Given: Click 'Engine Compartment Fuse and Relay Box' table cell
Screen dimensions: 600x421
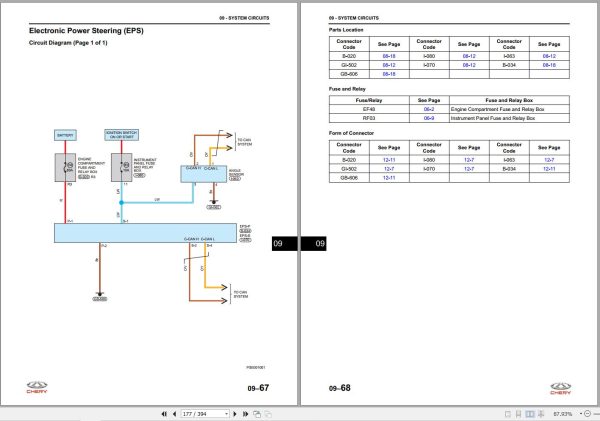Looking at the screenshot, I should 509,109.
